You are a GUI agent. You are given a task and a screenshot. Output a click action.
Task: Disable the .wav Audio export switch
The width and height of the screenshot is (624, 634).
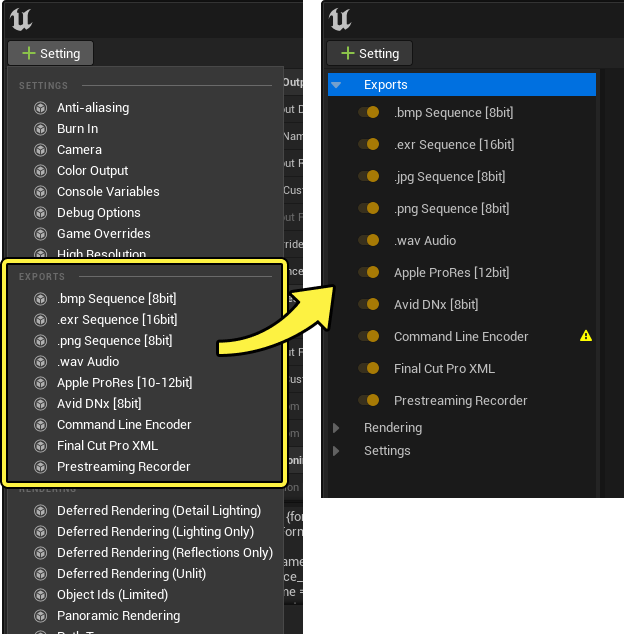tap(368, 240)
